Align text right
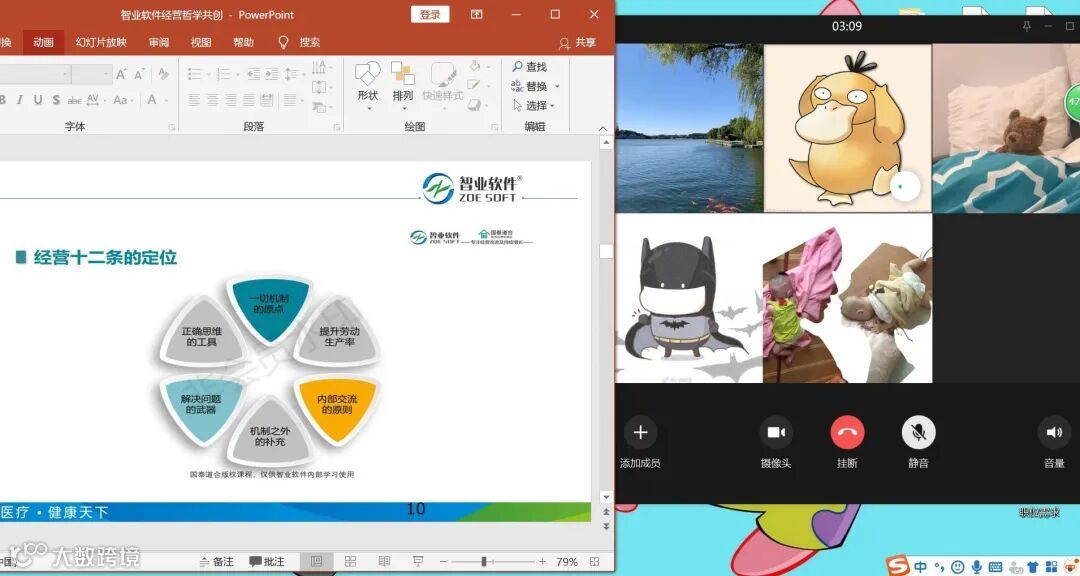 231,100
